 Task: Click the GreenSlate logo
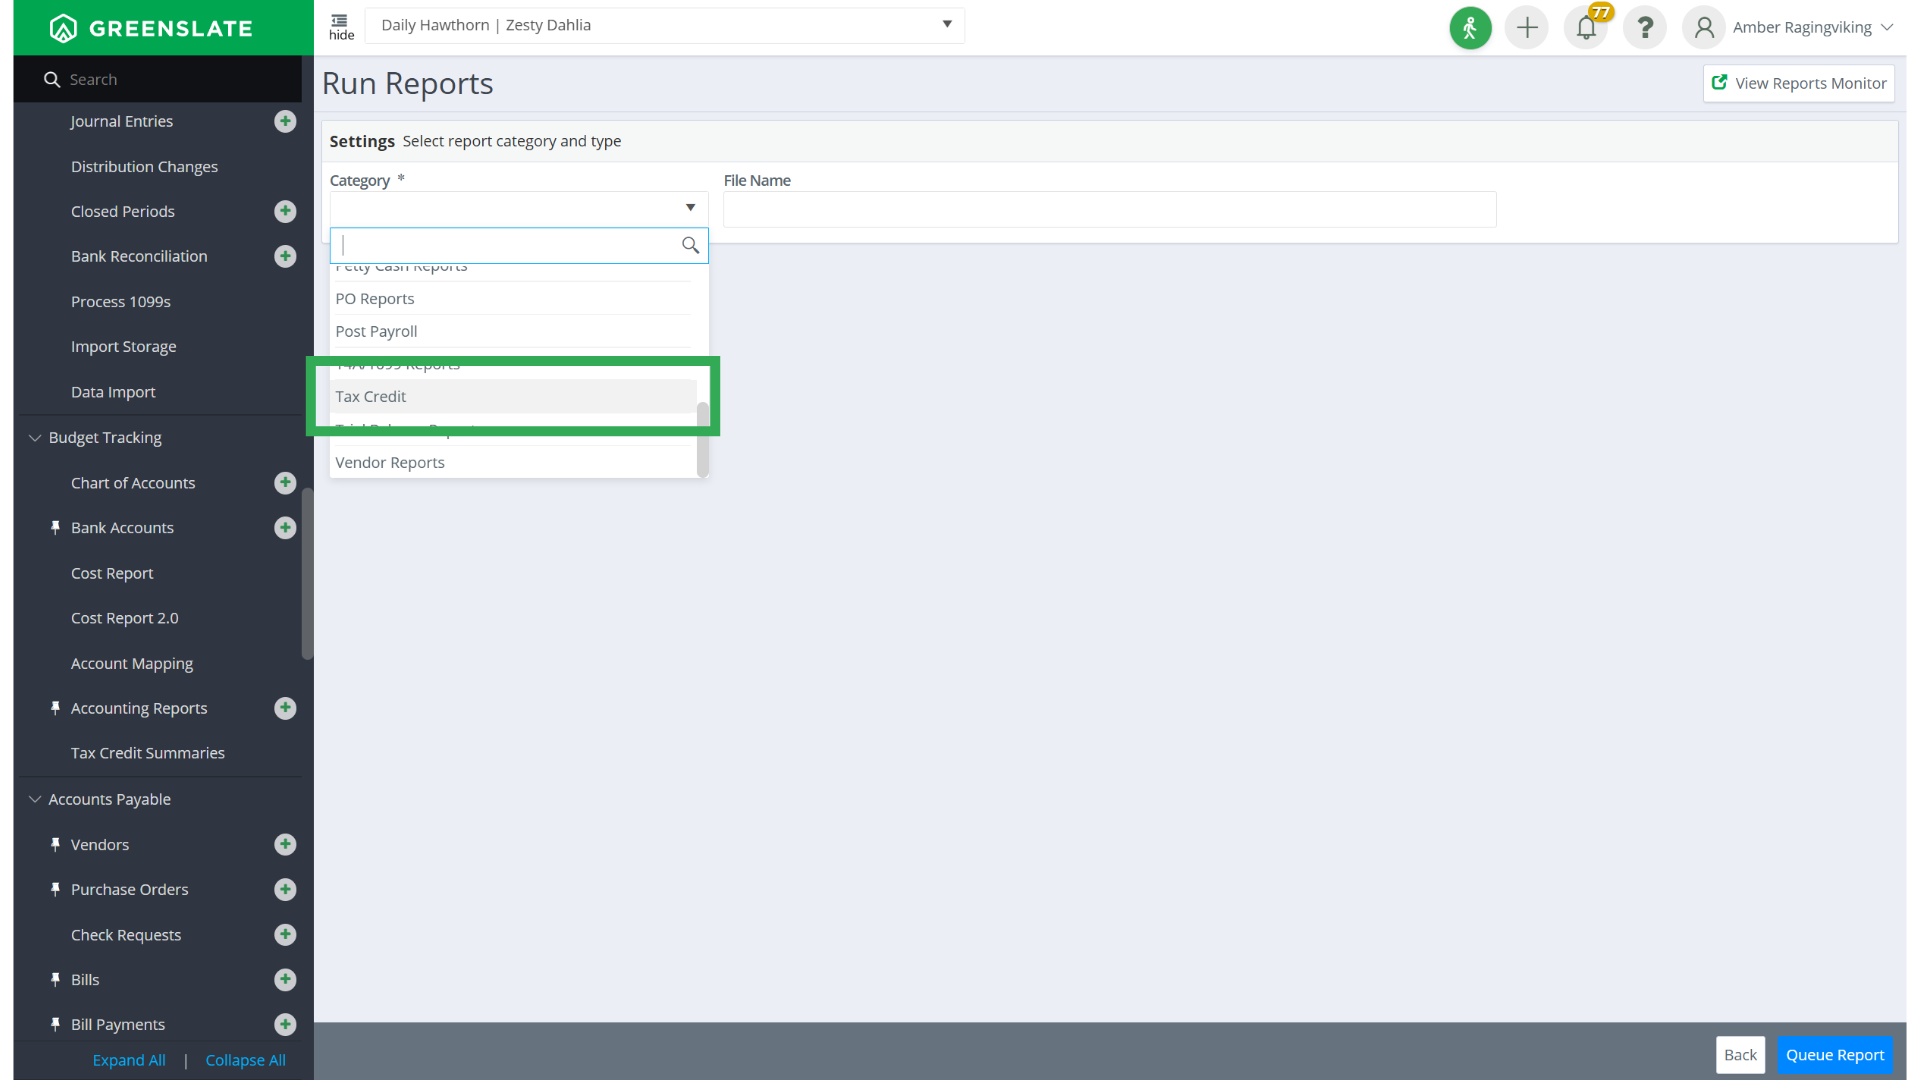(151, 28)
